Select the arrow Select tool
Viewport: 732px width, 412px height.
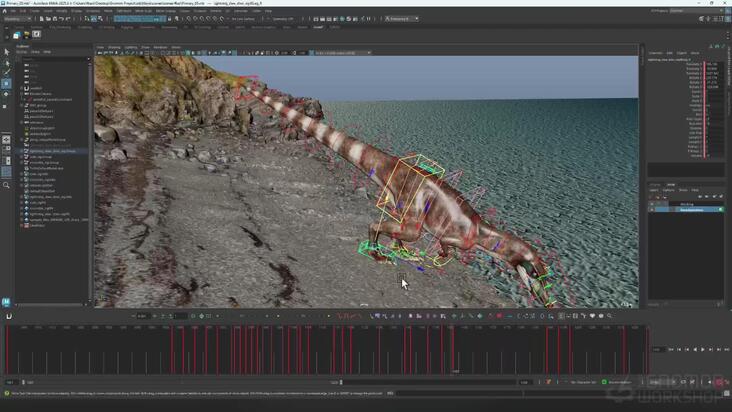(7, 52)
